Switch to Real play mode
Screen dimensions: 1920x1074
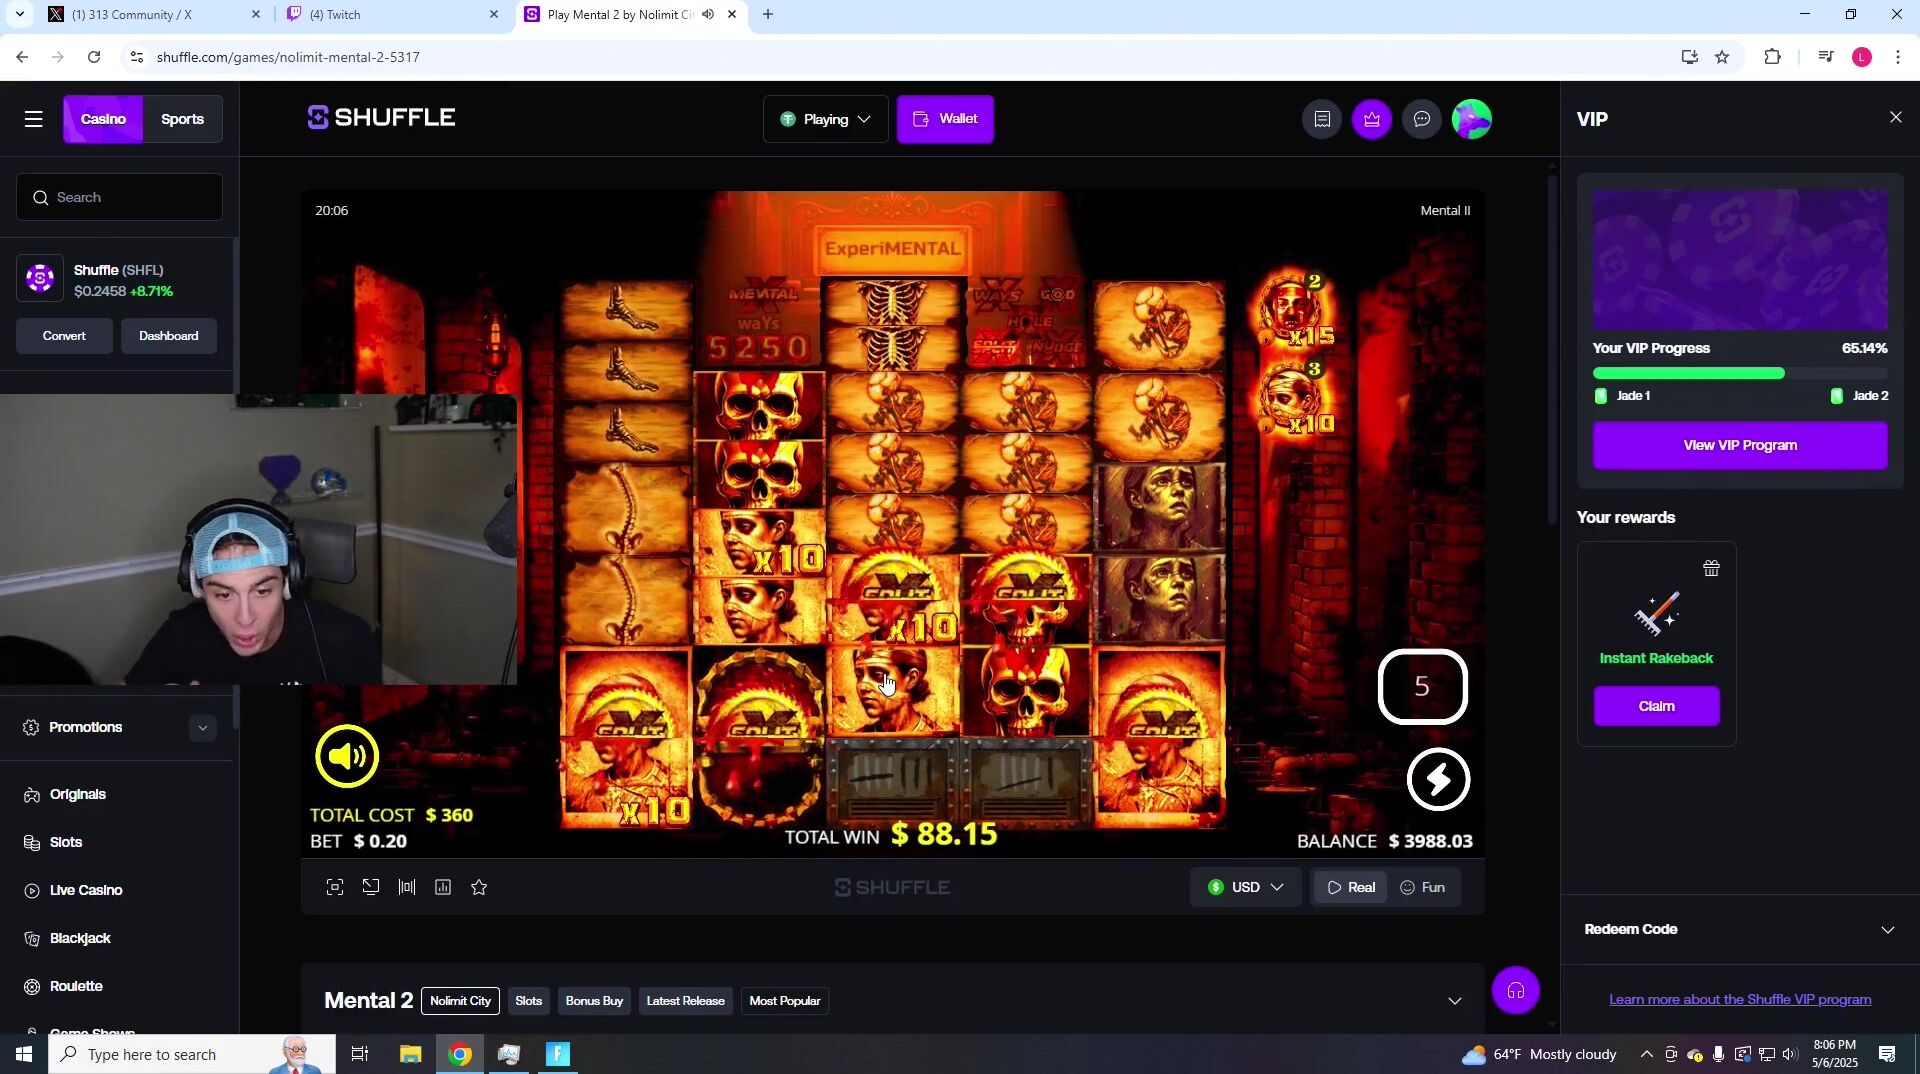[1350, 887]
